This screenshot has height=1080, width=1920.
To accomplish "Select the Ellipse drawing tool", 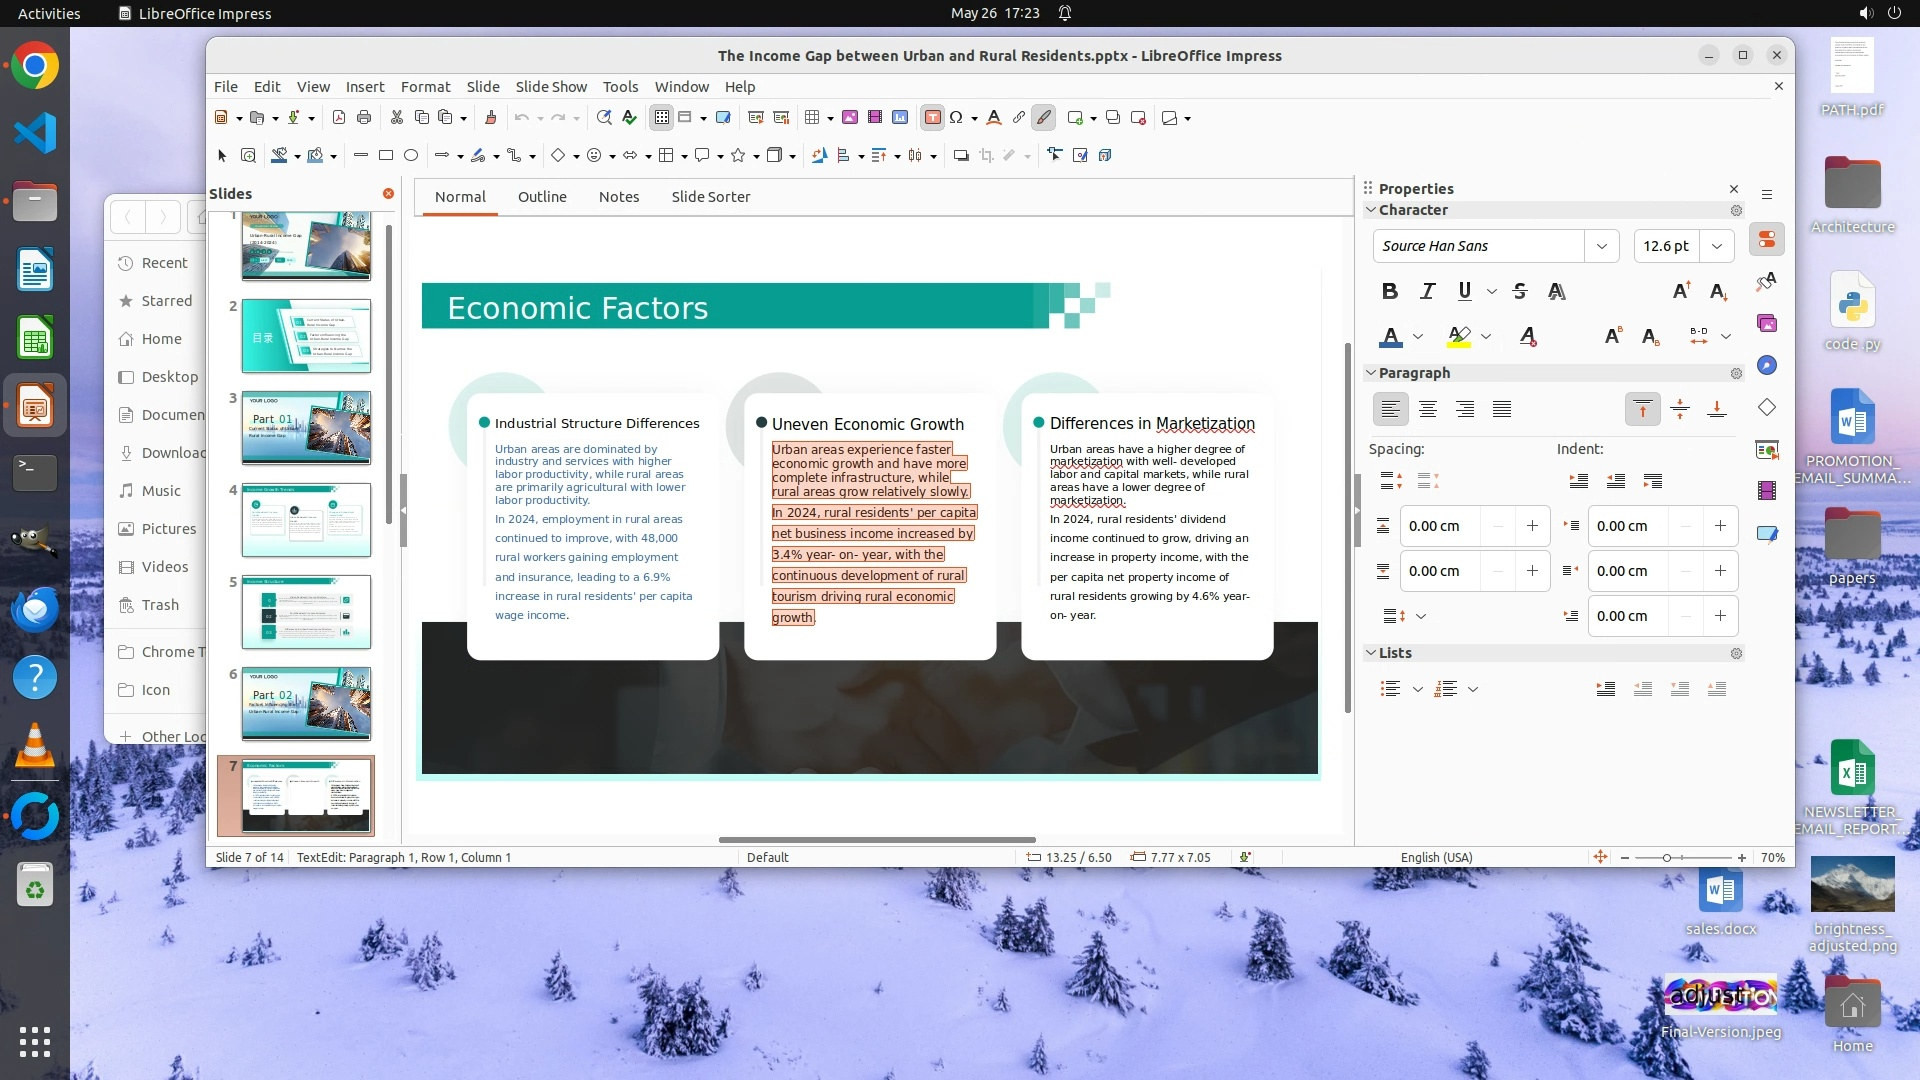I will [411, 155].
